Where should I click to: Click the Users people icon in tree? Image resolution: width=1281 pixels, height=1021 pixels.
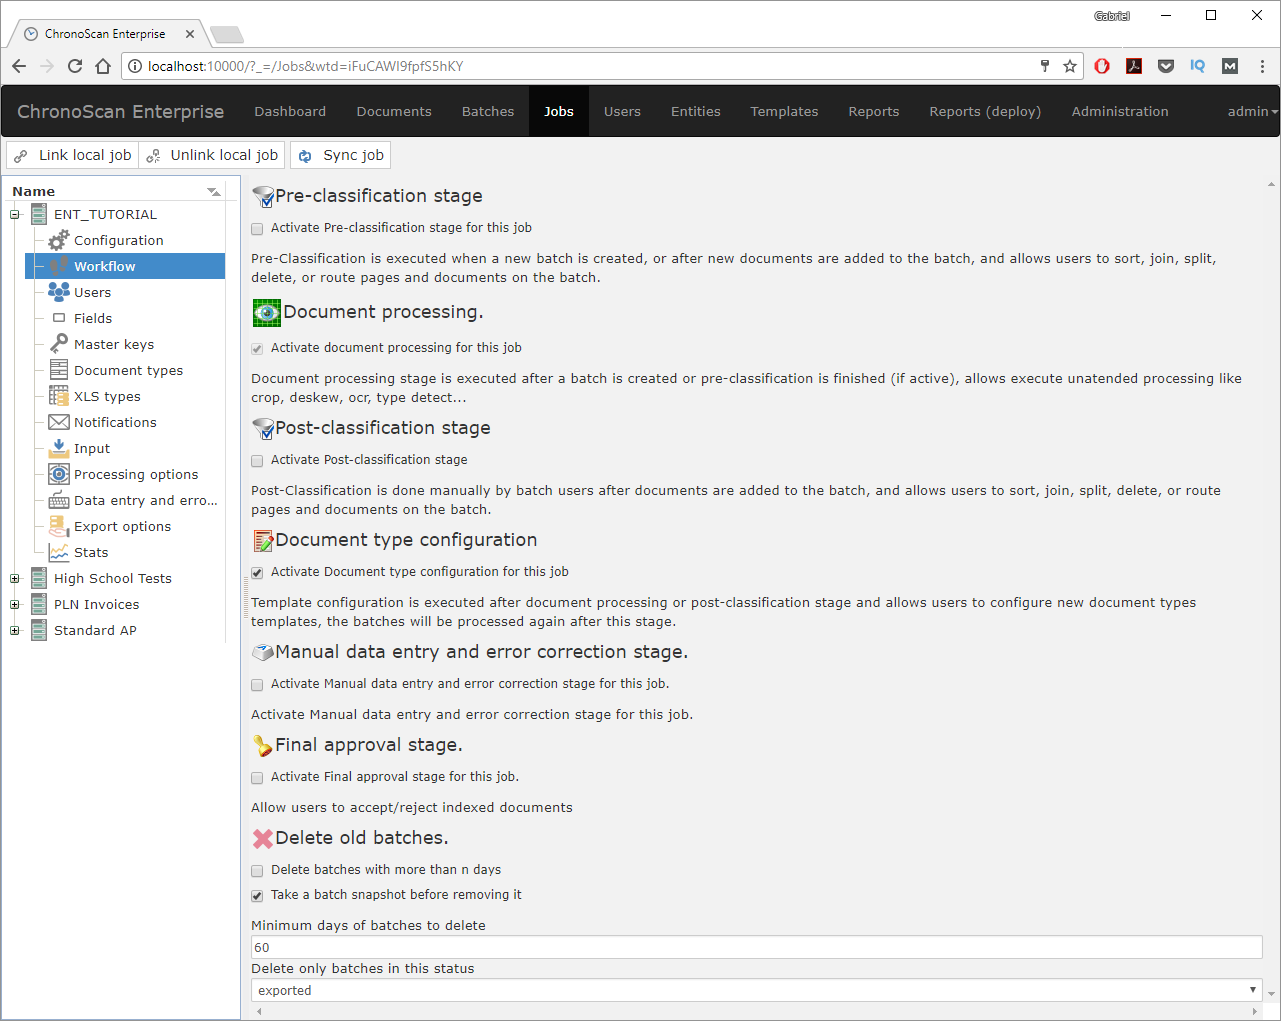(x=59, y=292)
